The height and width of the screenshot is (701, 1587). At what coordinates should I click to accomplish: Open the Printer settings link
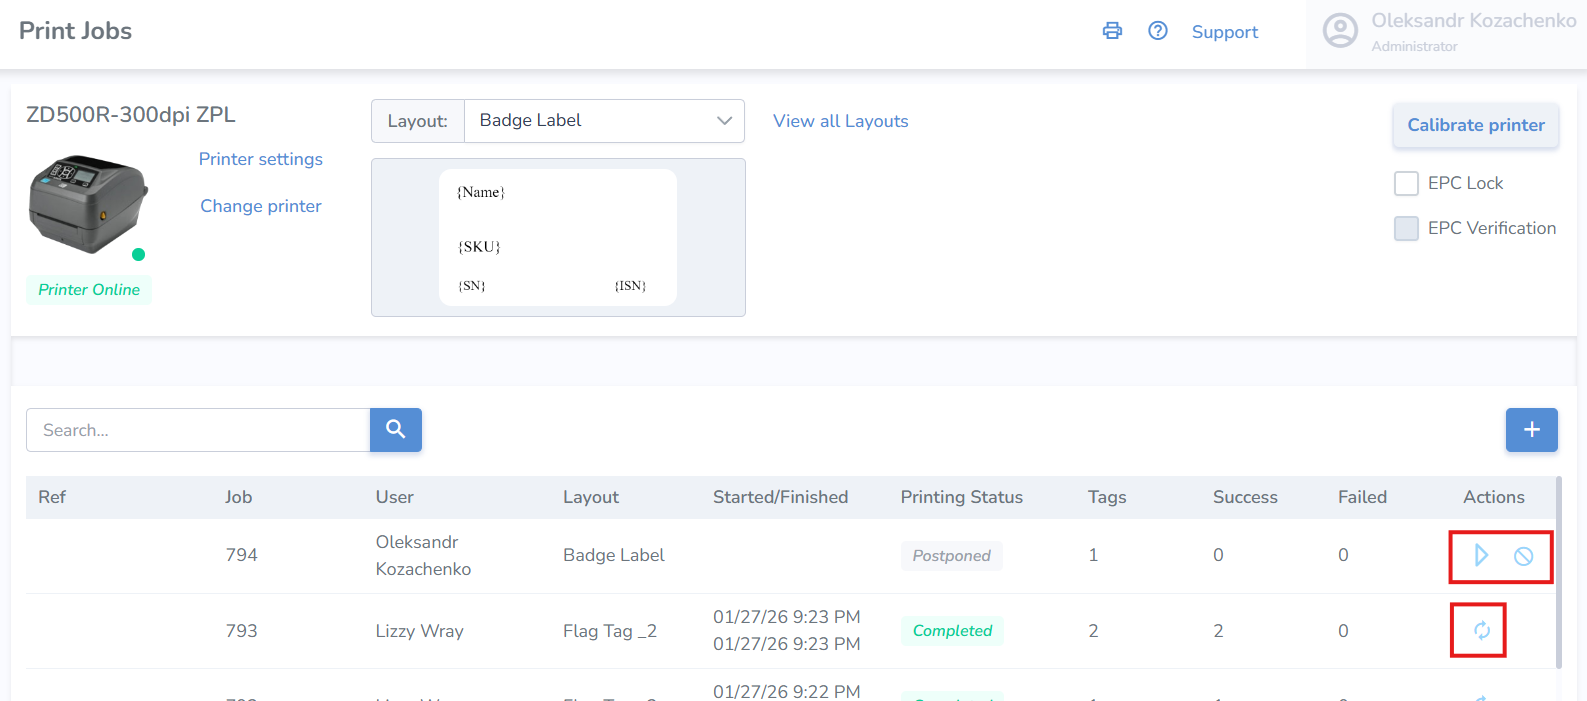tap(260, 159)
